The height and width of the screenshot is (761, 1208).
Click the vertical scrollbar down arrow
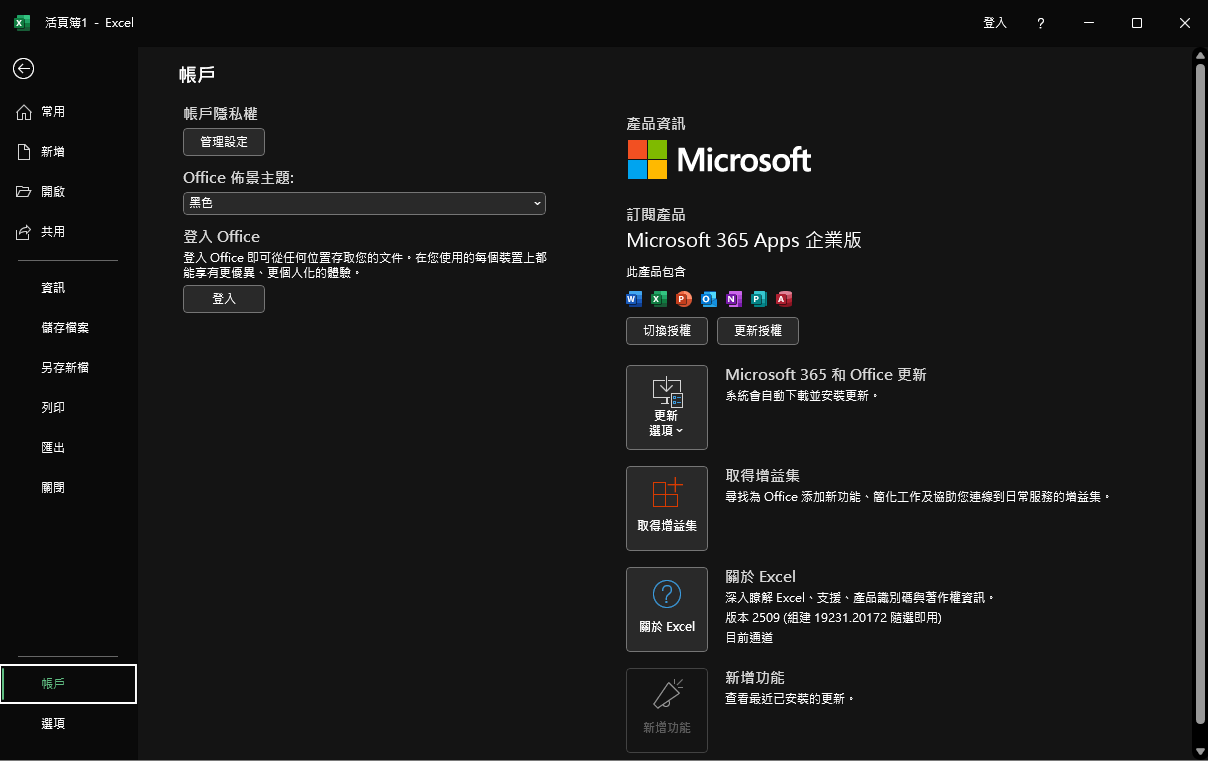click(x=1200, y=750)
